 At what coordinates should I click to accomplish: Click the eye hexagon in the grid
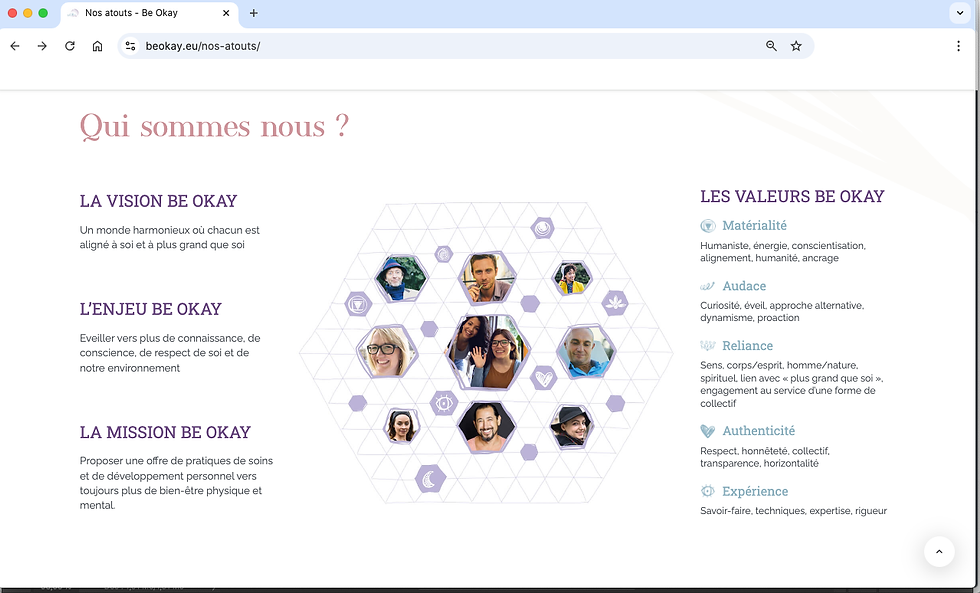[444, 404]
